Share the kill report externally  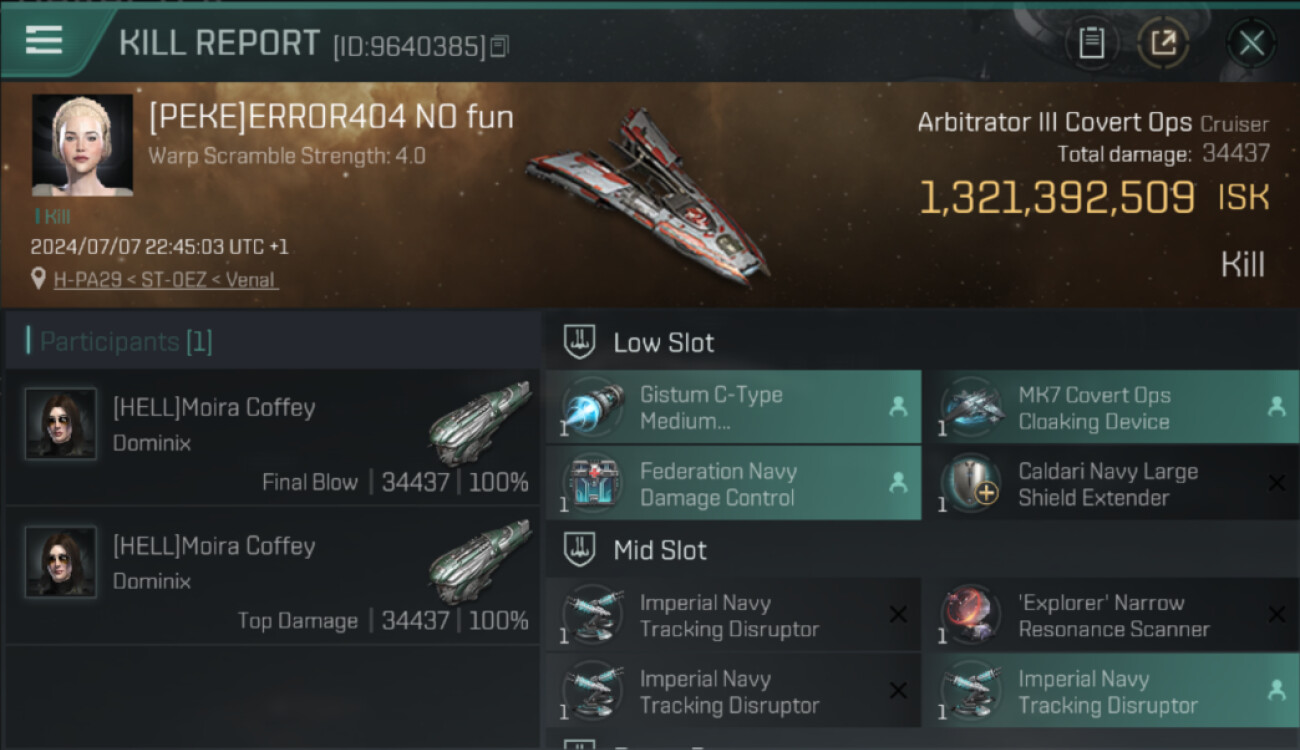click(x=1163, y=43)
